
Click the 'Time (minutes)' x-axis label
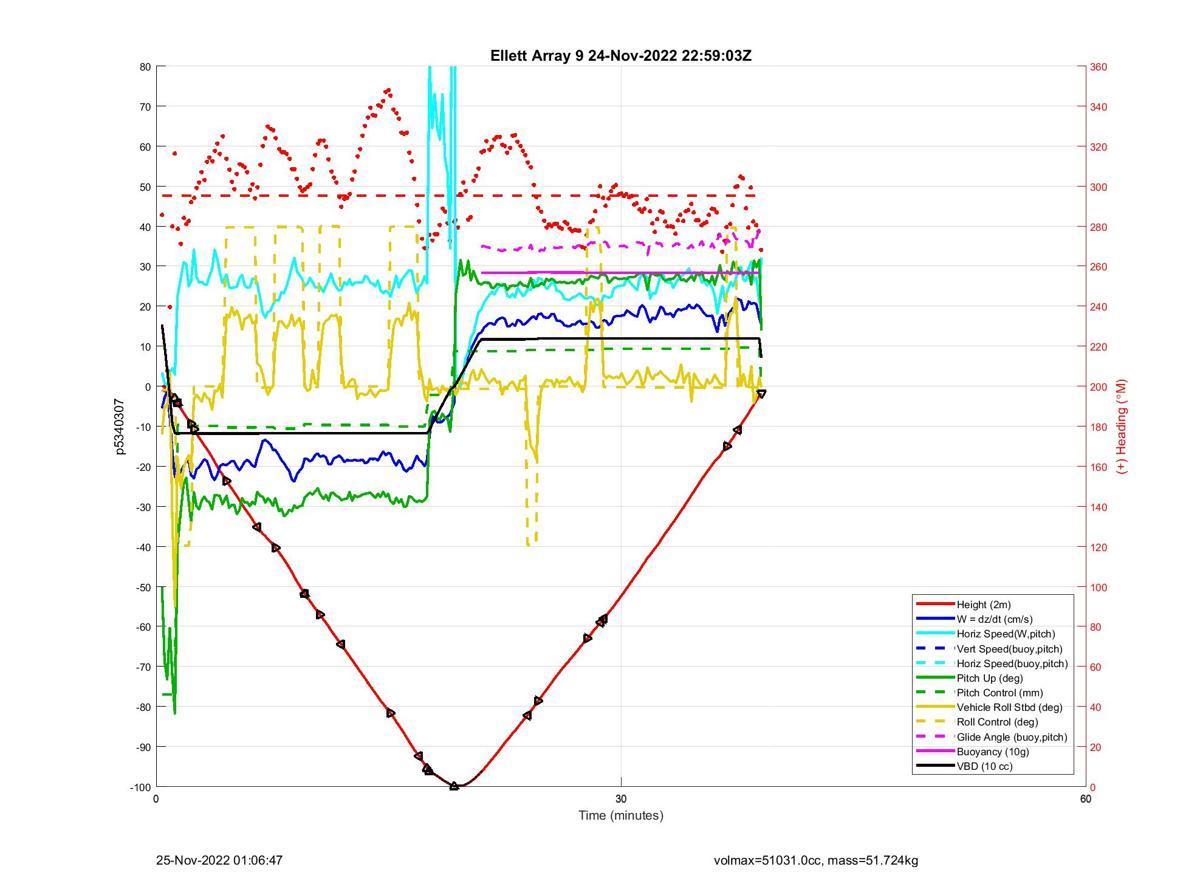click(621, 815)
